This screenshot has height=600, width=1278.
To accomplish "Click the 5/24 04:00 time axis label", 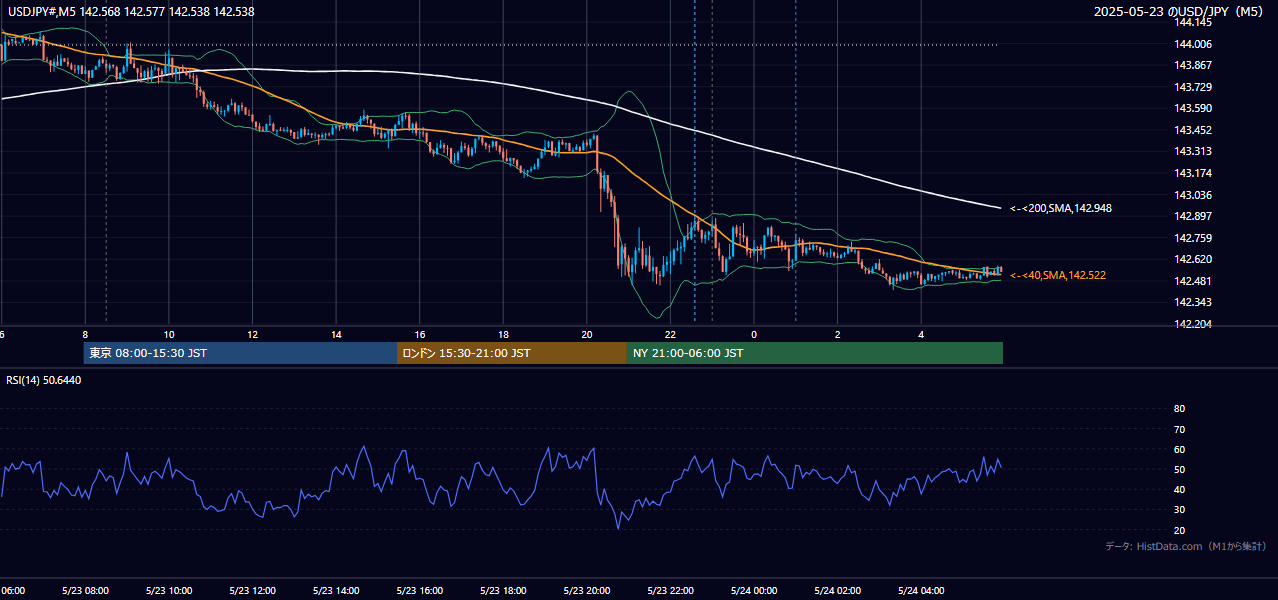I will tap(921, 591).
